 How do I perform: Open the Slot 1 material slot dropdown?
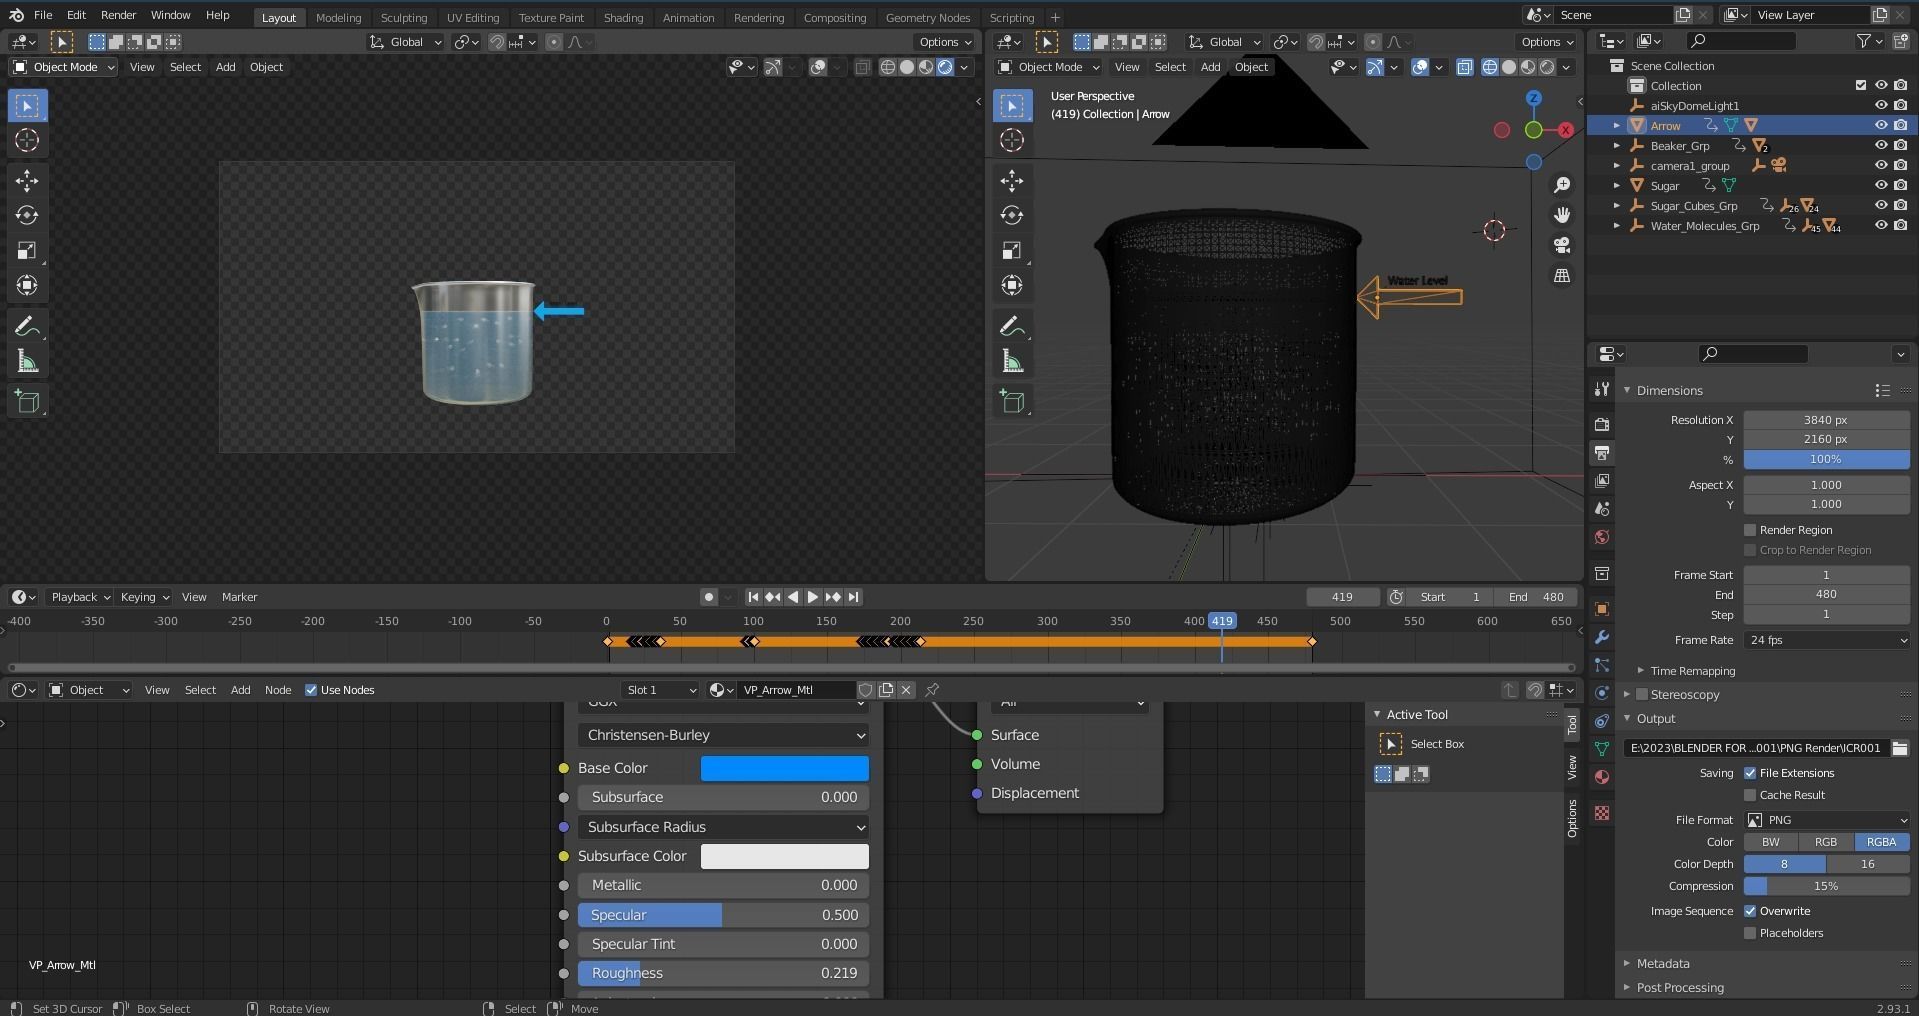(659, 690)
